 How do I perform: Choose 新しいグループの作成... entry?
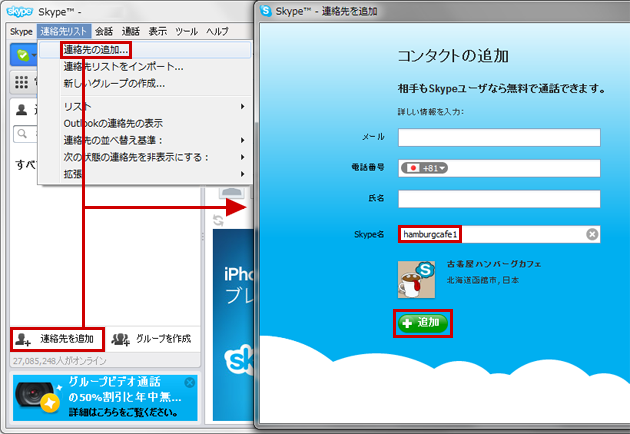click(x=145, y=84)
